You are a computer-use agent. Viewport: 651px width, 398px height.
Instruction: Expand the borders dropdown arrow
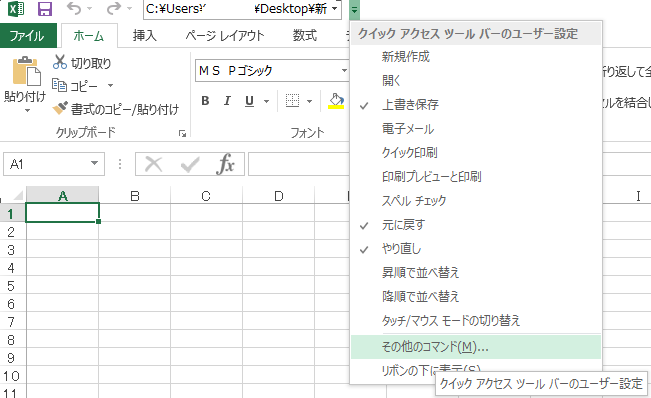pyautogui.click(x=309, y=101)
